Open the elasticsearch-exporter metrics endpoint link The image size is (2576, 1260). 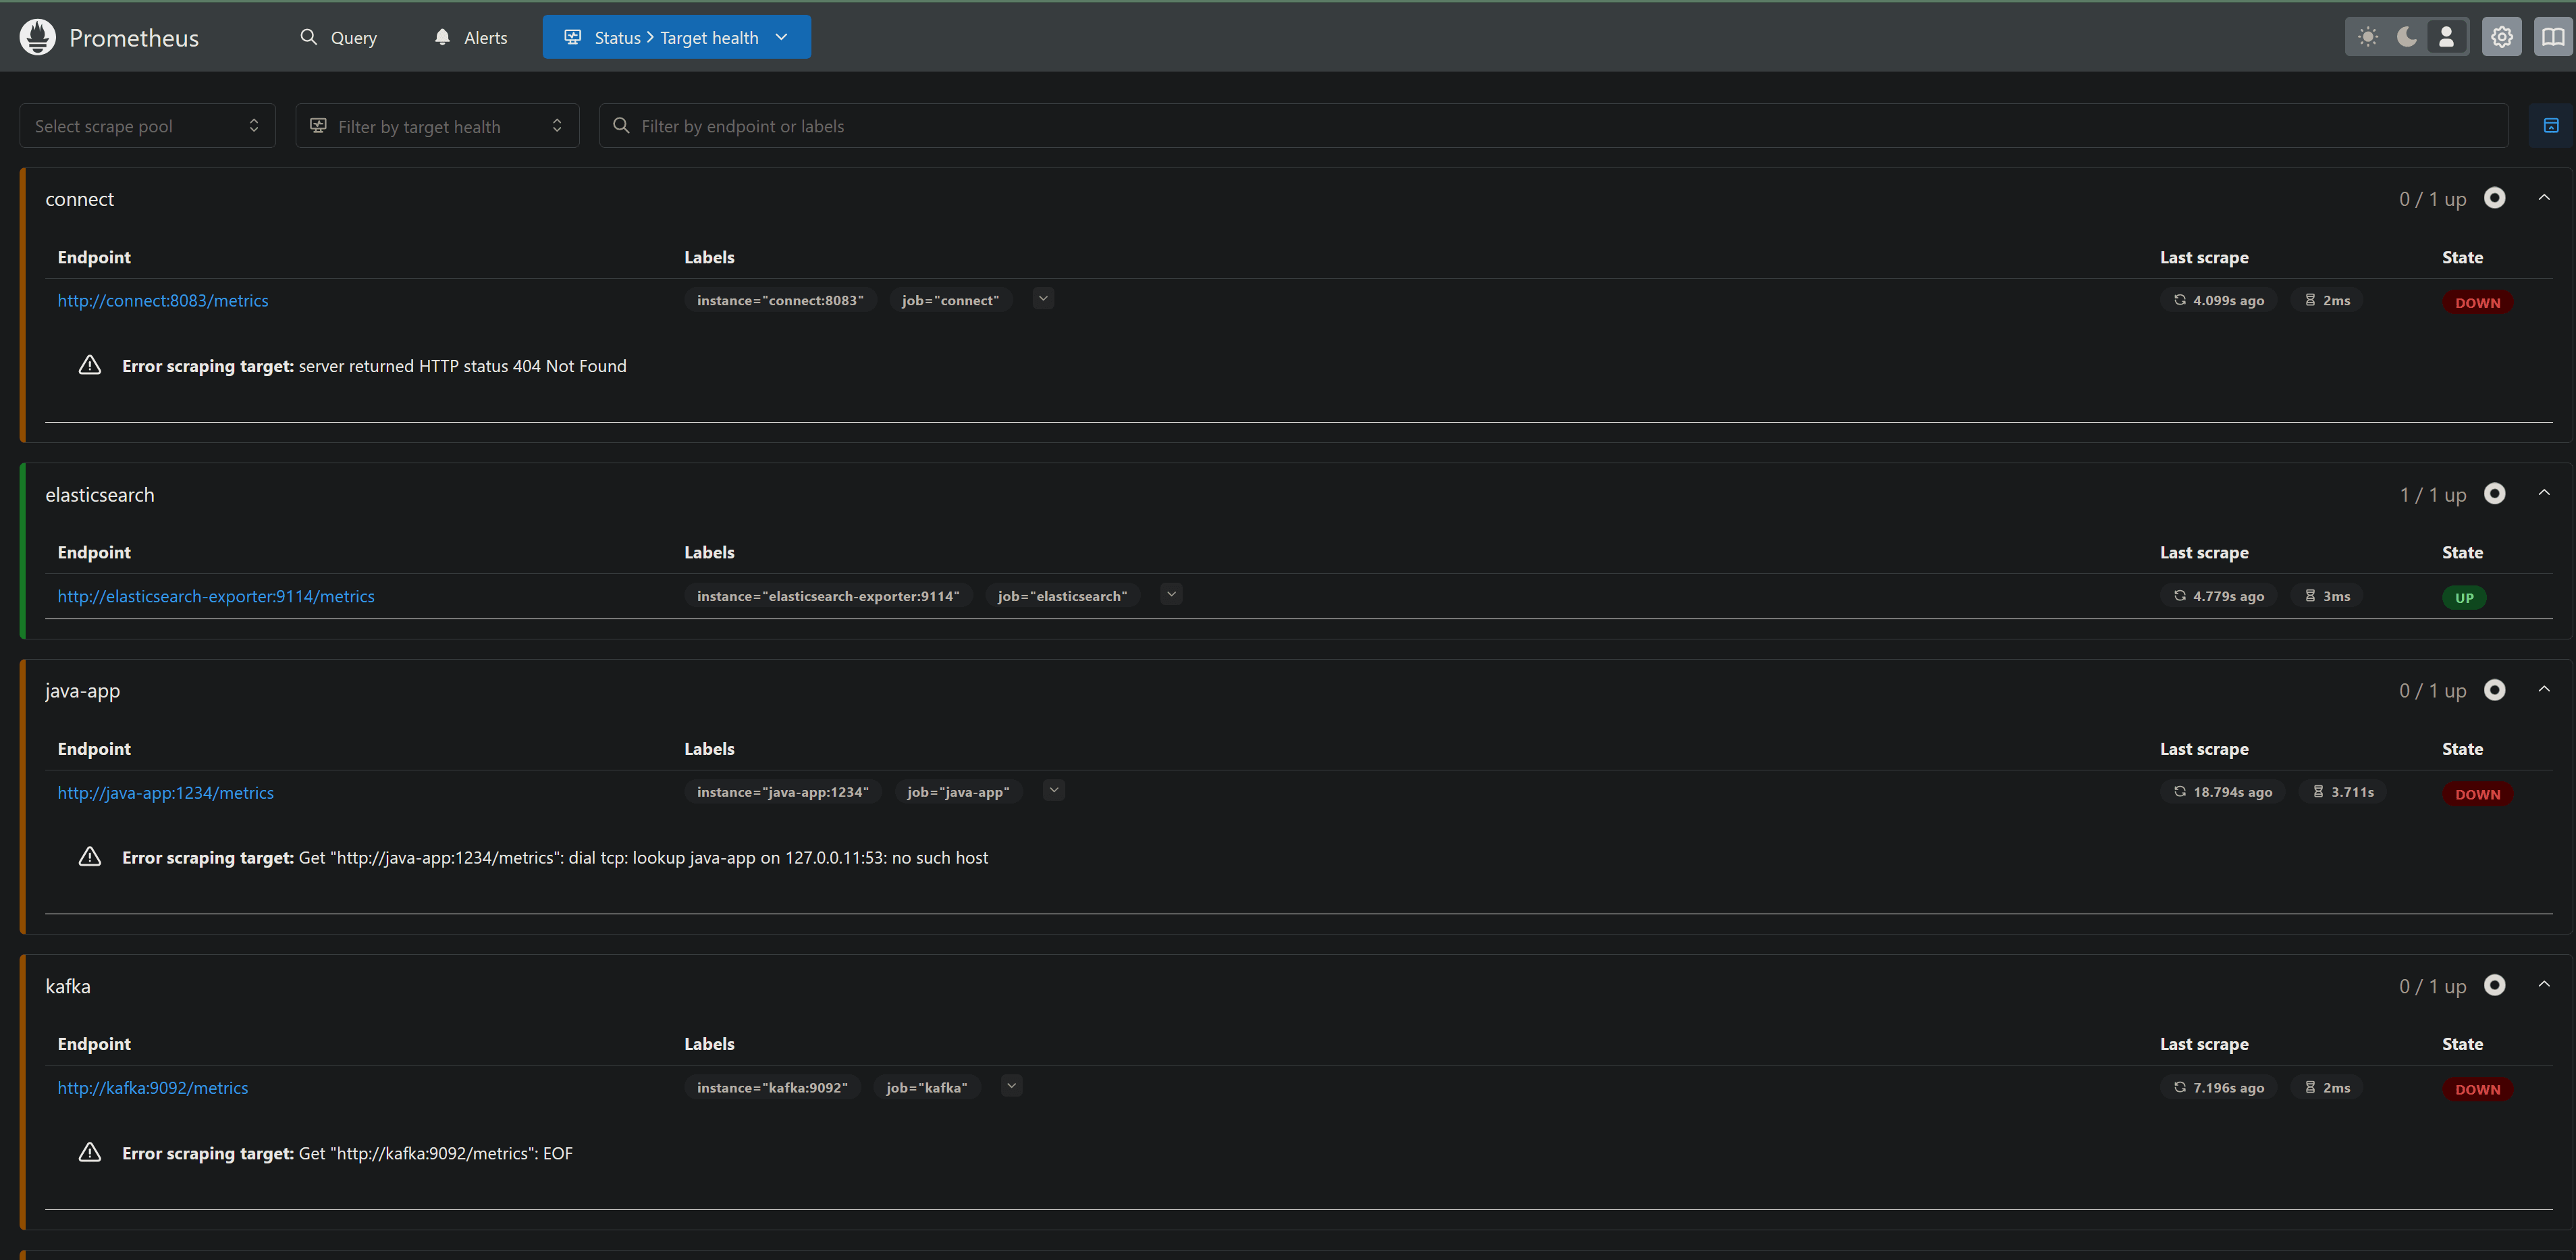pyautogui.click(x=216, y=595)
